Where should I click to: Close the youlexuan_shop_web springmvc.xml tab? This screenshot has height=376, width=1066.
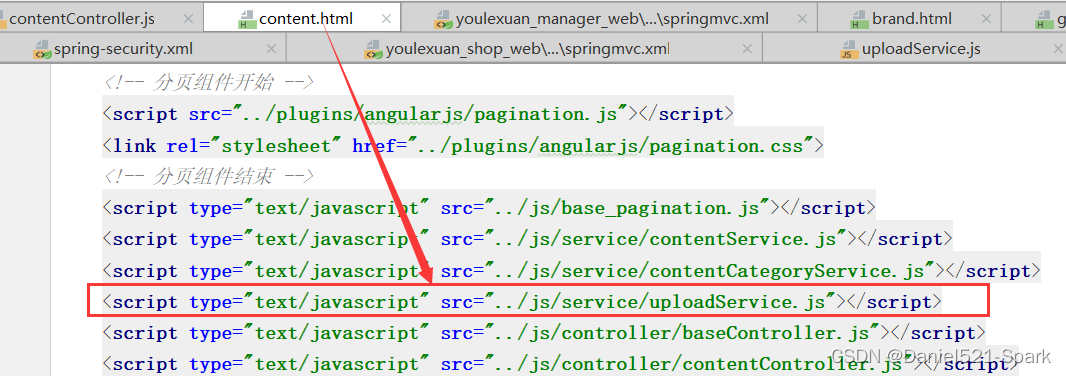pos(747,49)
